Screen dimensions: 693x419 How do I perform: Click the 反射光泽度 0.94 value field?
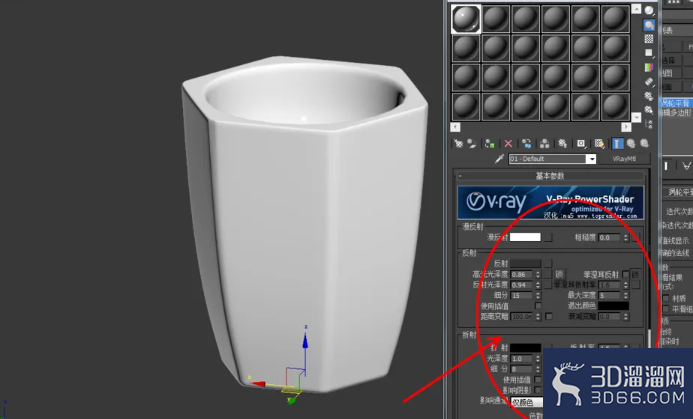coord(521,285)
